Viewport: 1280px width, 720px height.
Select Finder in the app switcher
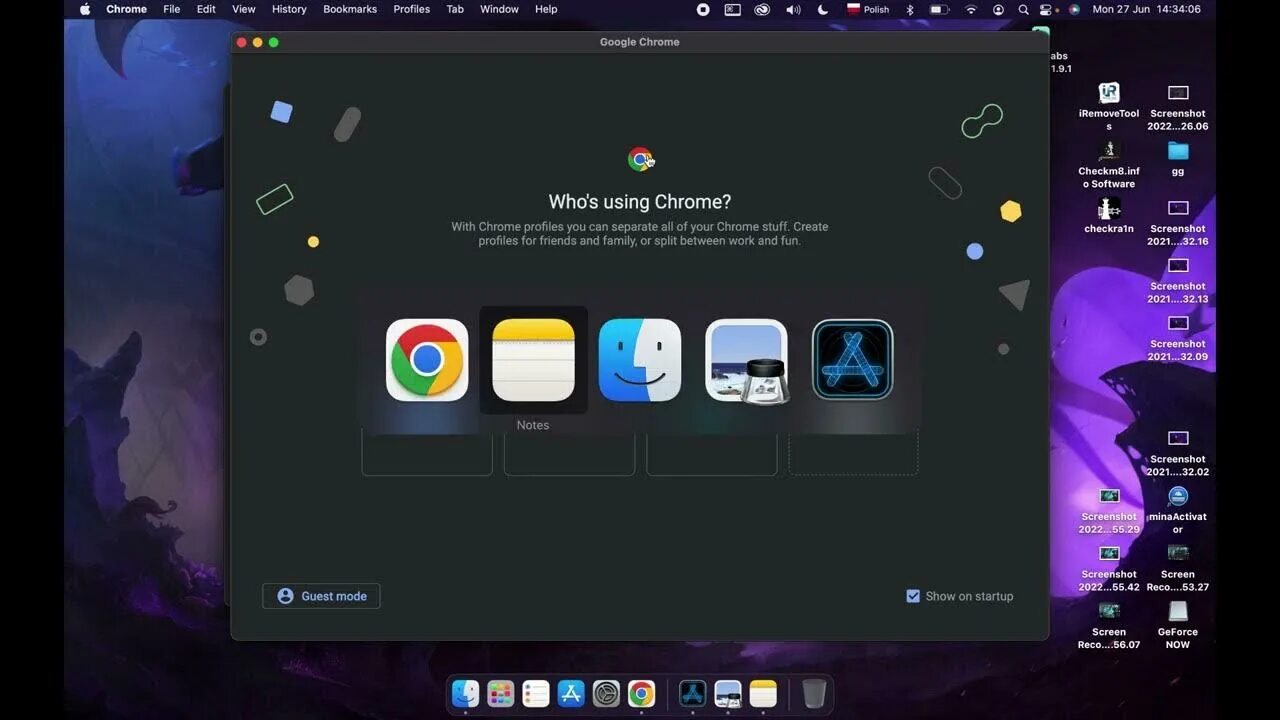(x=640, y=360)
